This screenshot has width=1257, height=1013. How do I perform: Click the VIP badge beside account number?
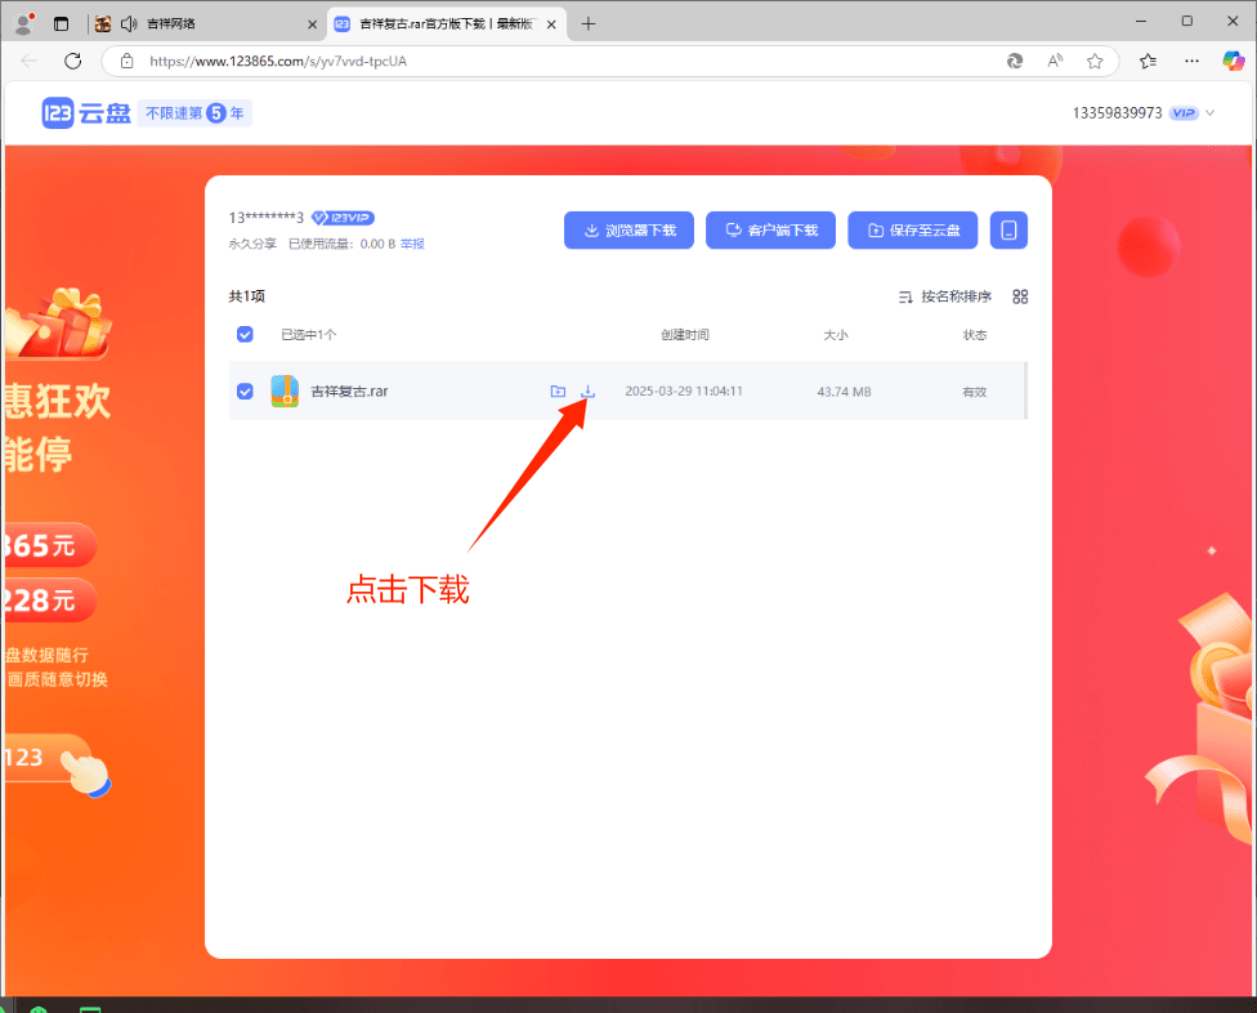coord(1184,113)
